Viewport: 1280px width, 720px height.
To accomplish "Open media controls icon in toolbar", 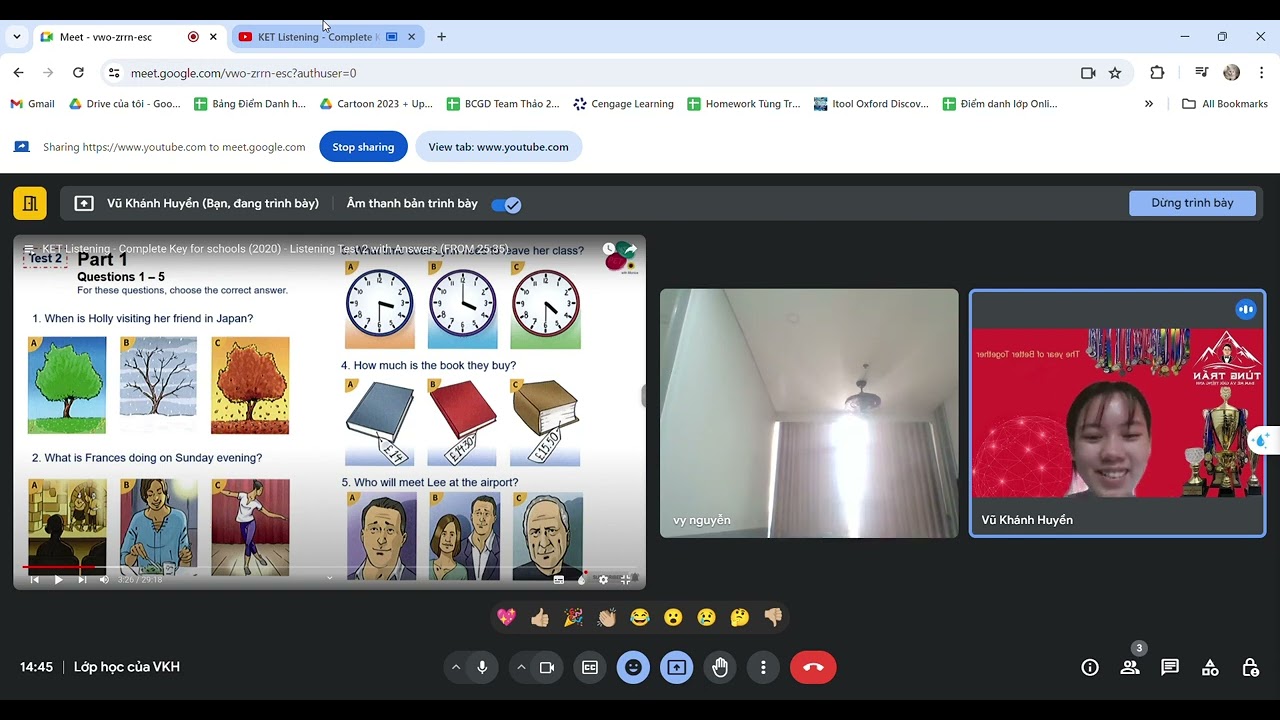I will tap(1201, 73).
